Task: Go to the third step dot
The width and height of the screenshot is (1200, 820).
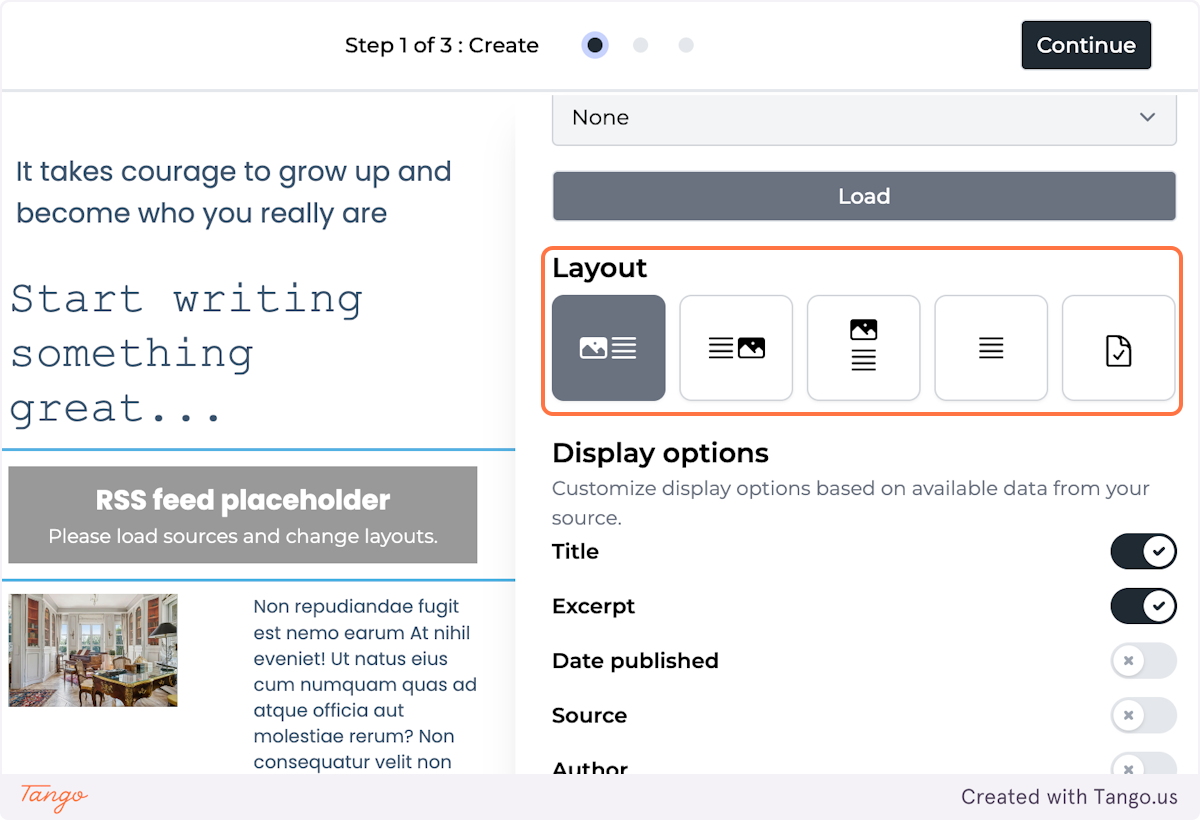Action: click(x=686, y=45)
